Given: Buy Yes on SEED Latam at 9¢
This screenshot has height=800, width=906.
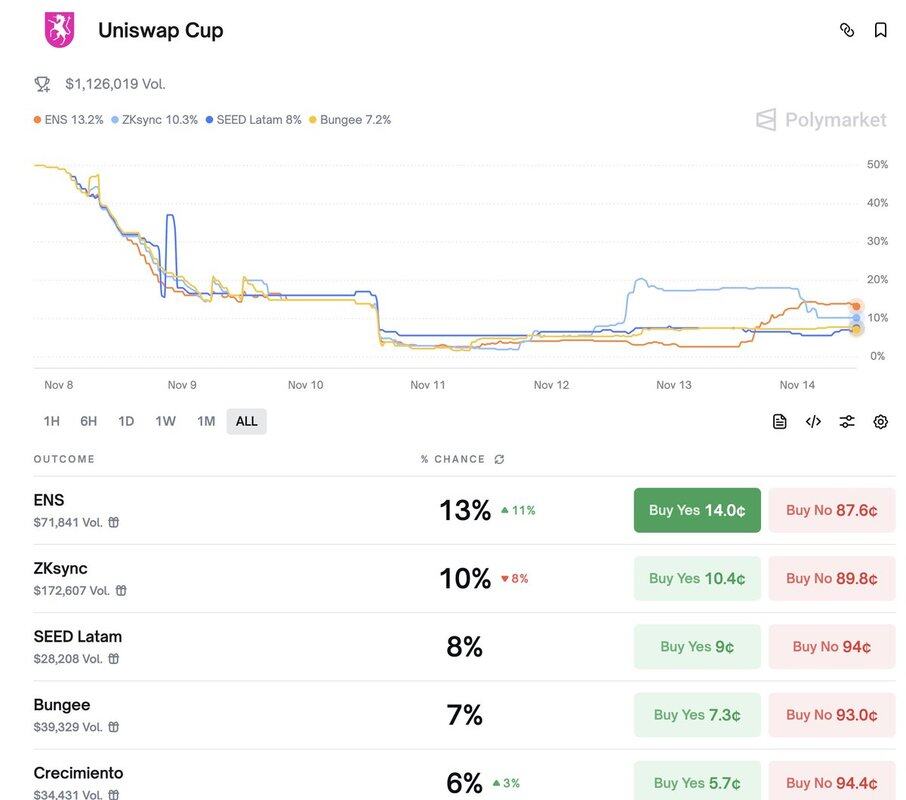Looking at the screenshot, I should click(697, 647).
